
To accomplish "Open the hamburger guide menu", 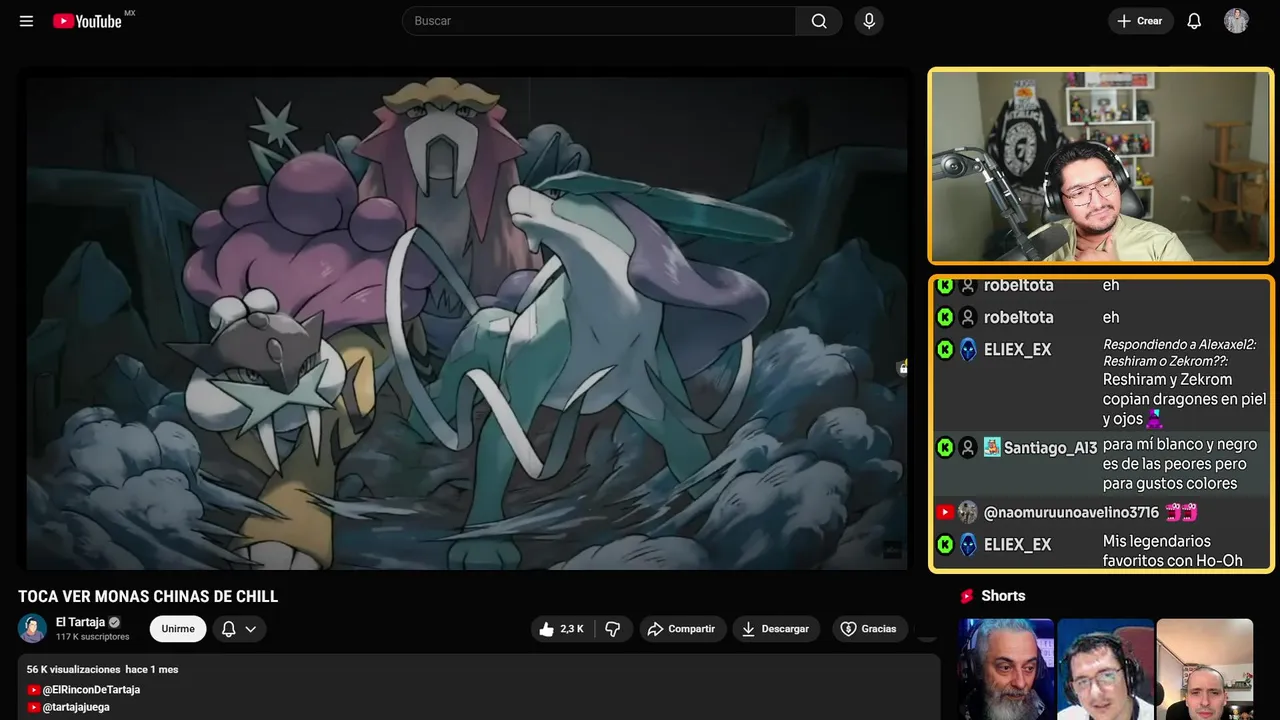I will 26,21.
